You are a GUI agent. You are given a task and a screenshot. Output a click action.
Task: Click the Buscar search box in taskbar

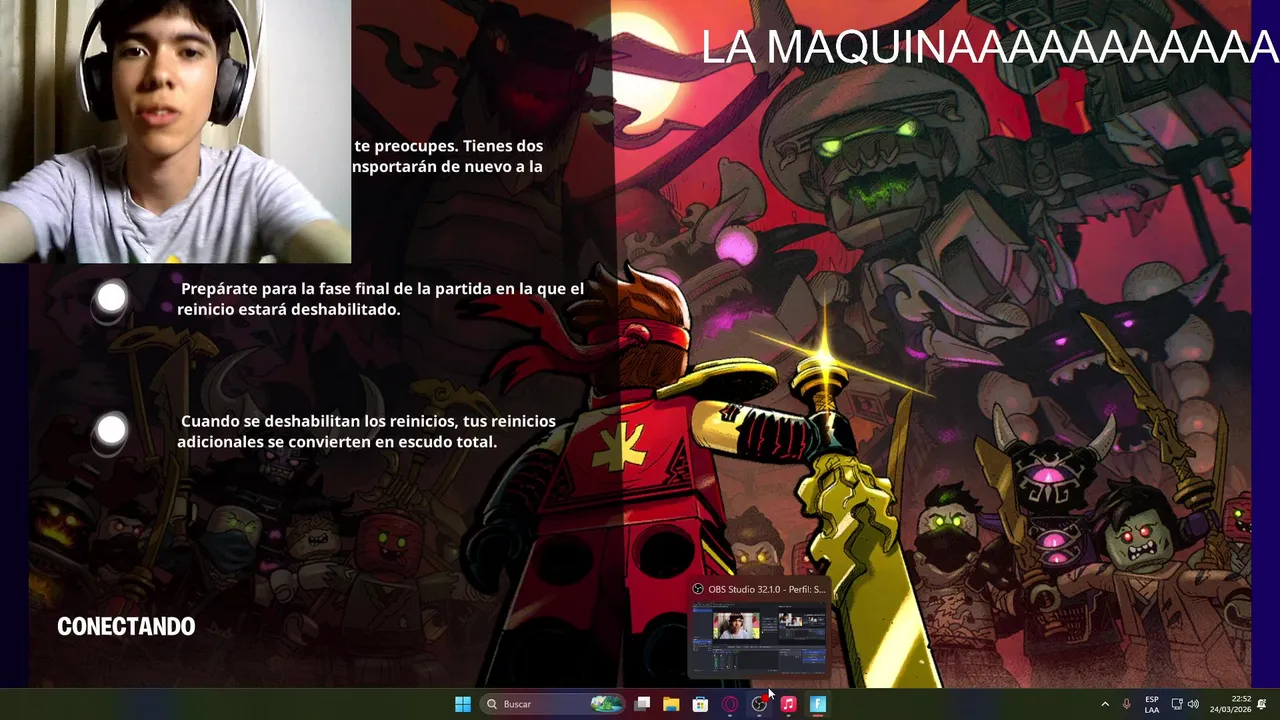(x=553, y=704)
